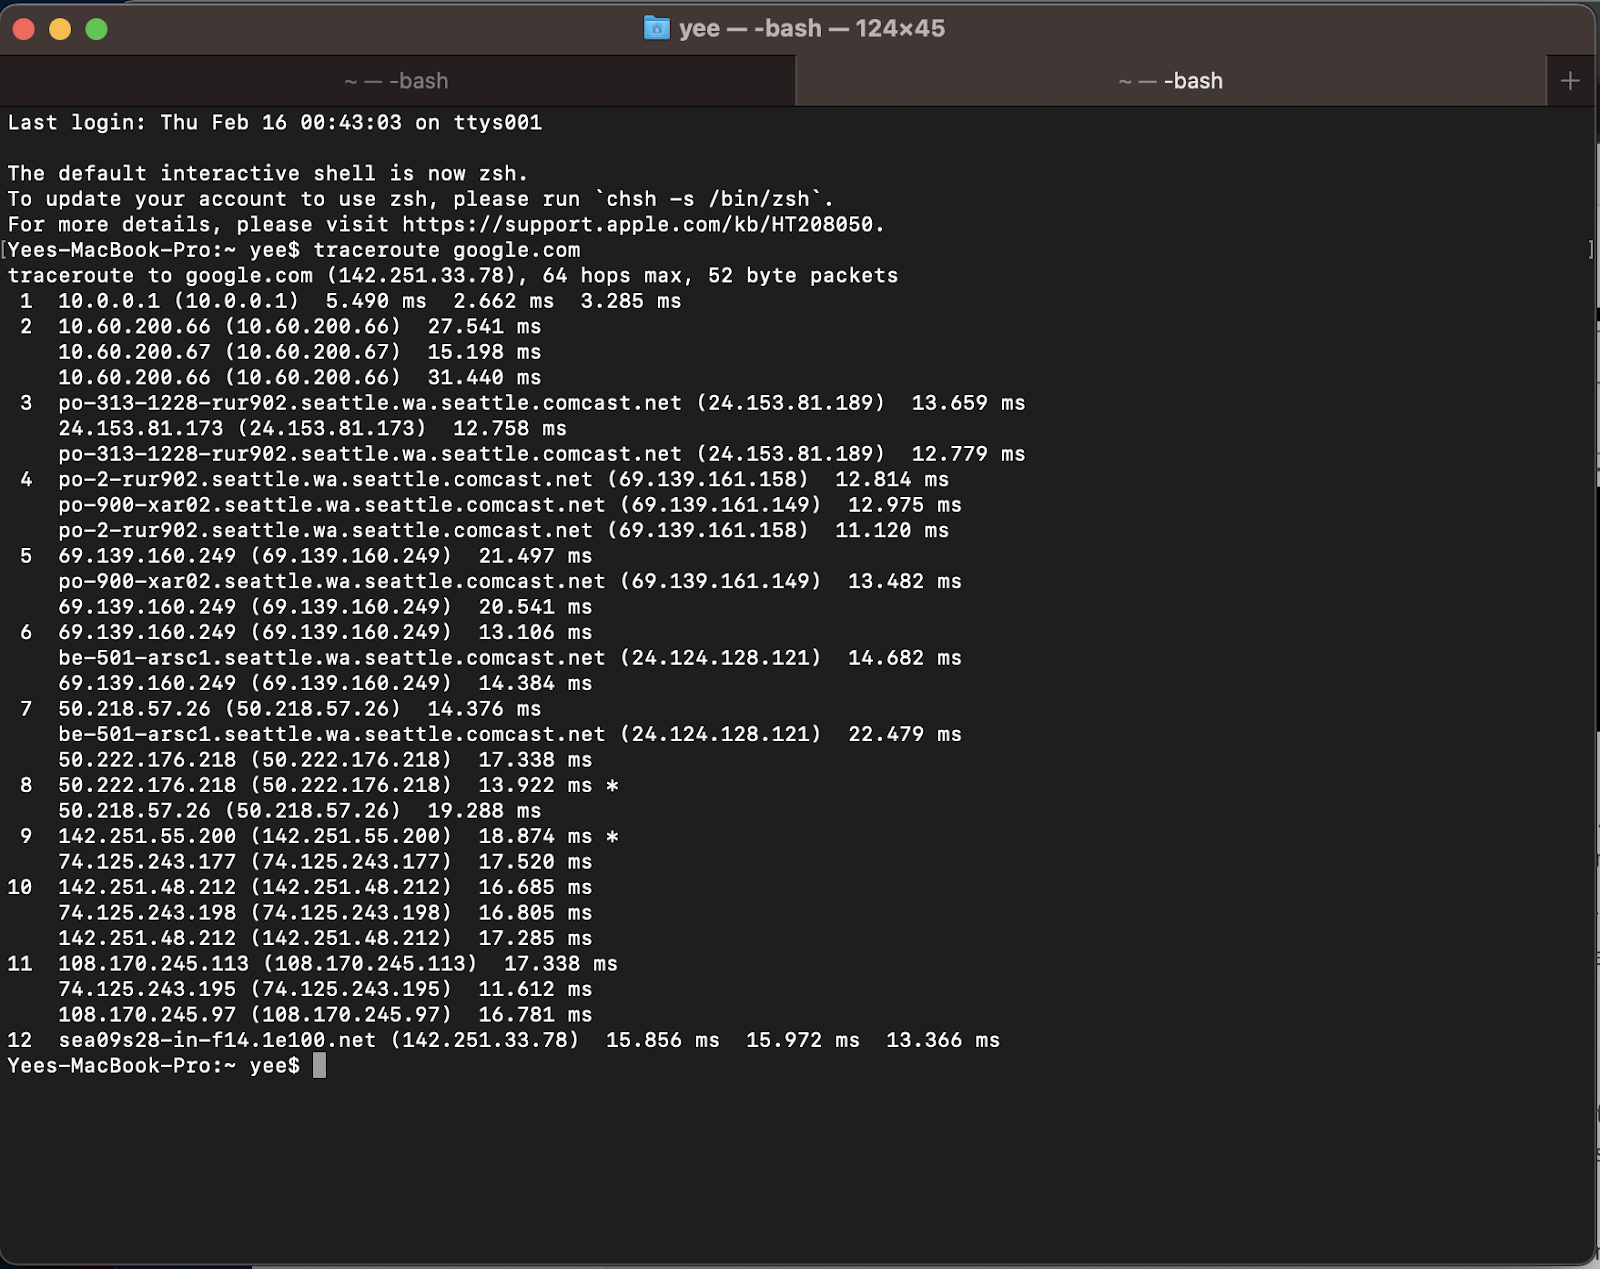Click the 'Last login: Thu Feb 16' line
1600x1269 pixels.
275,123
